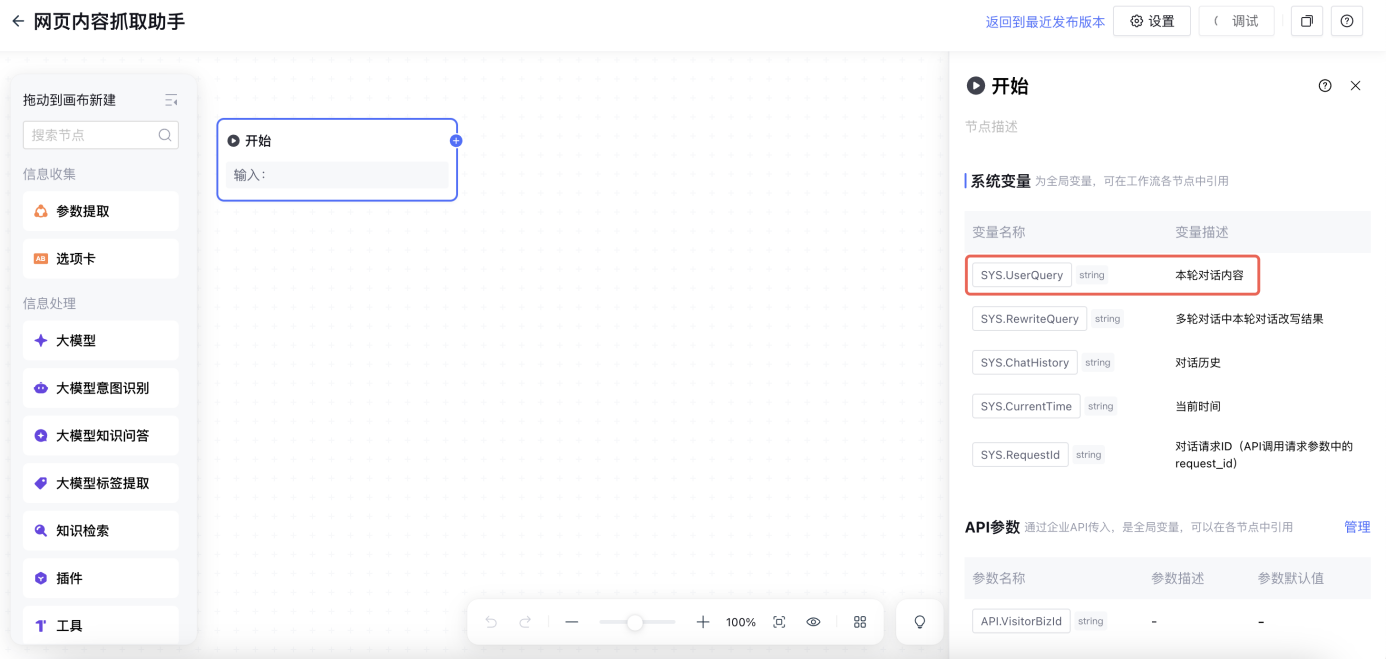Click the 调试 button
1386x659 pixels.
[1236, 21]
